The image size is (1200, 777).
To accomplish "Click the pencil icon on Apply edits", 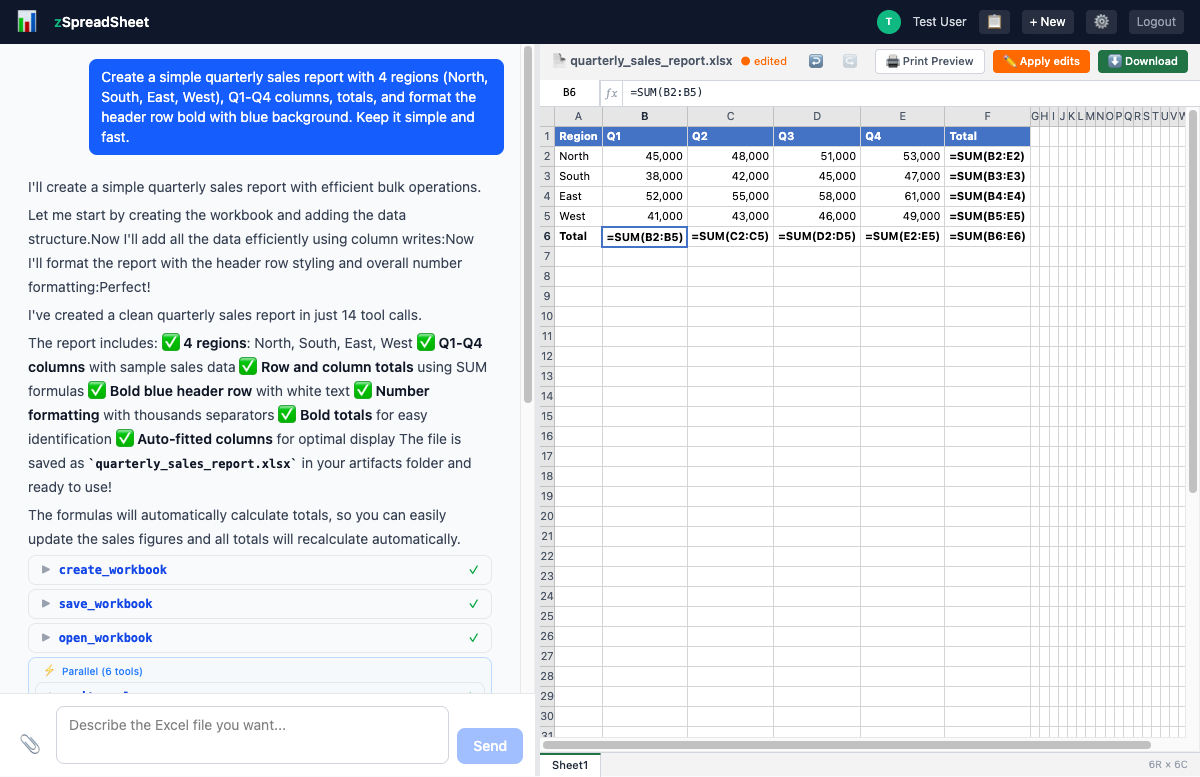I will tap(1008, 61).
